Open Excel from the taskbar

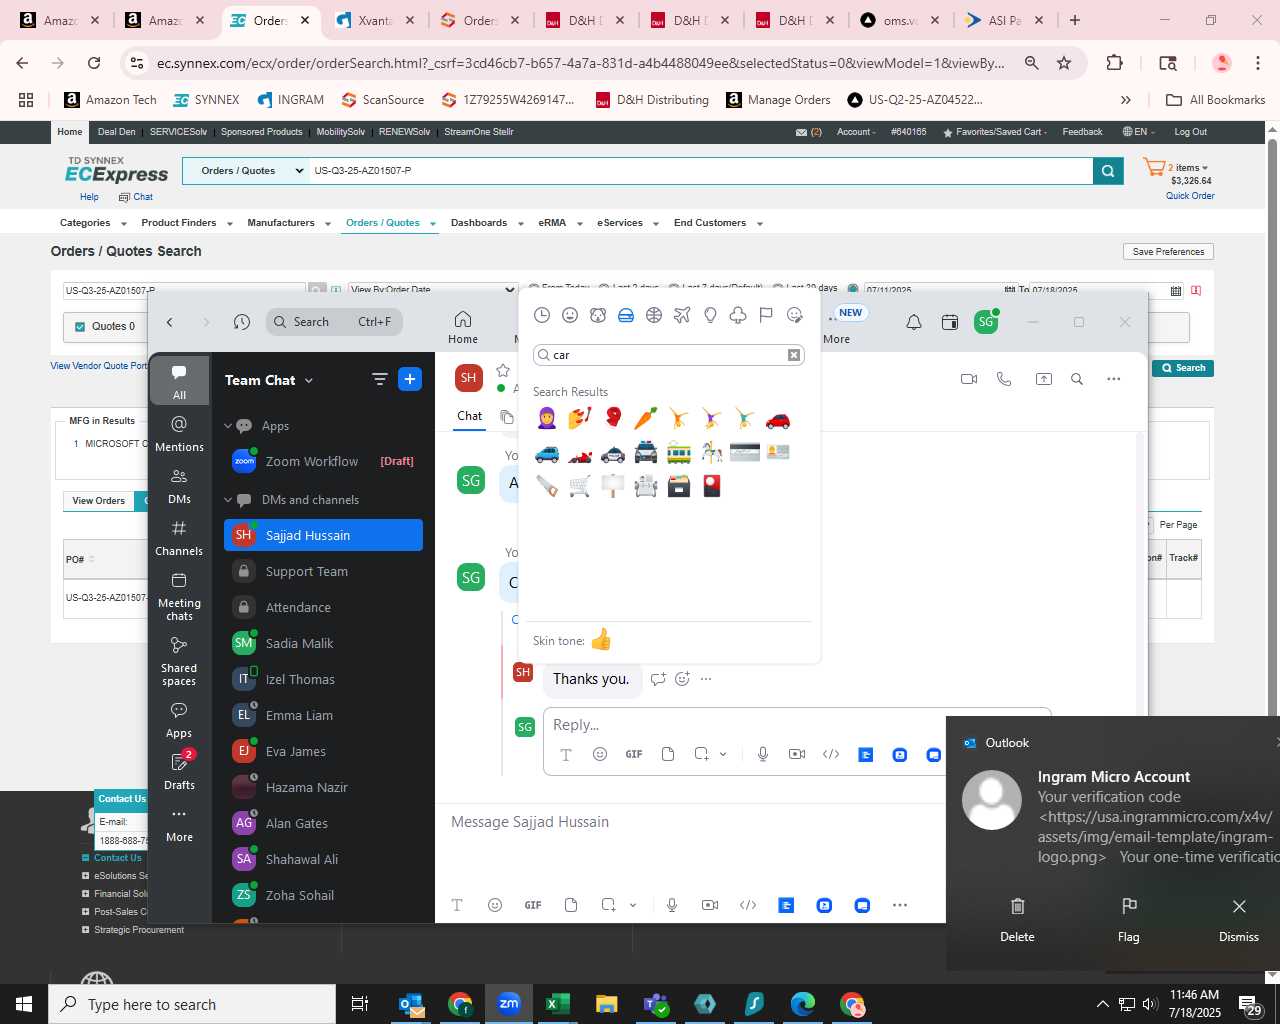click(558, 1004)
